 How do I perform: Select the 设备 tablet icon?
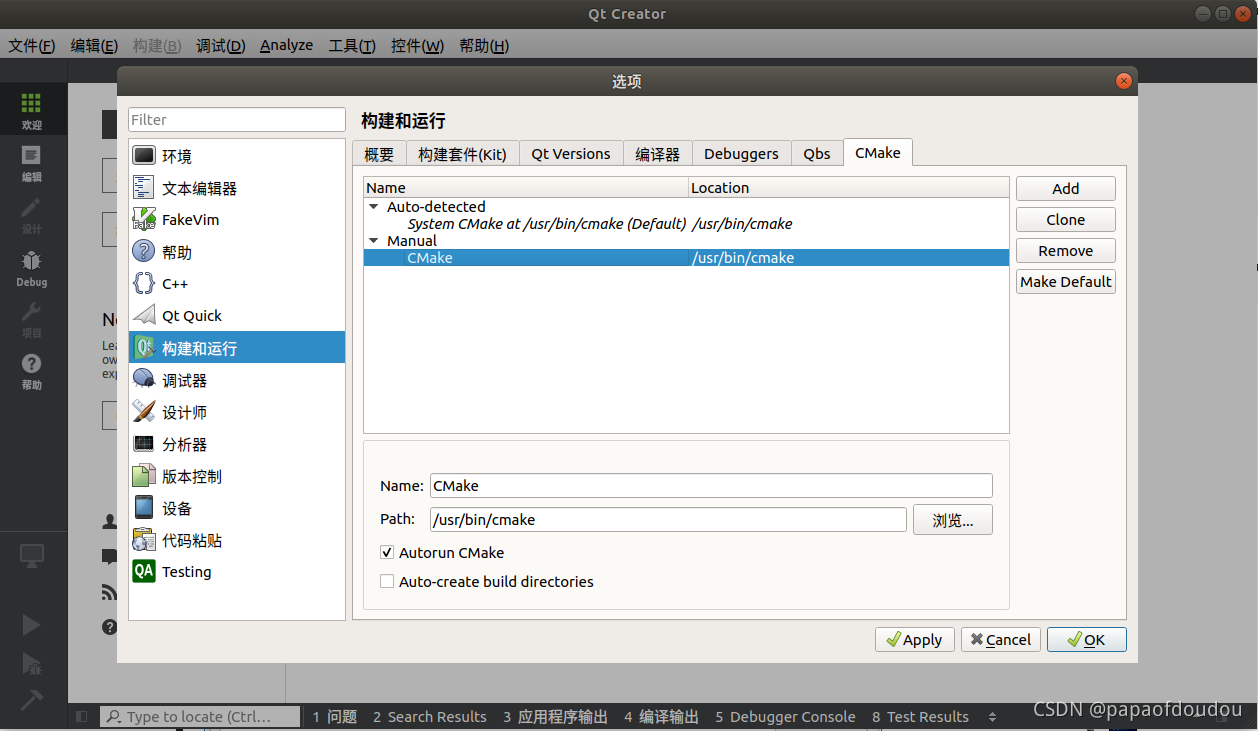145,508
